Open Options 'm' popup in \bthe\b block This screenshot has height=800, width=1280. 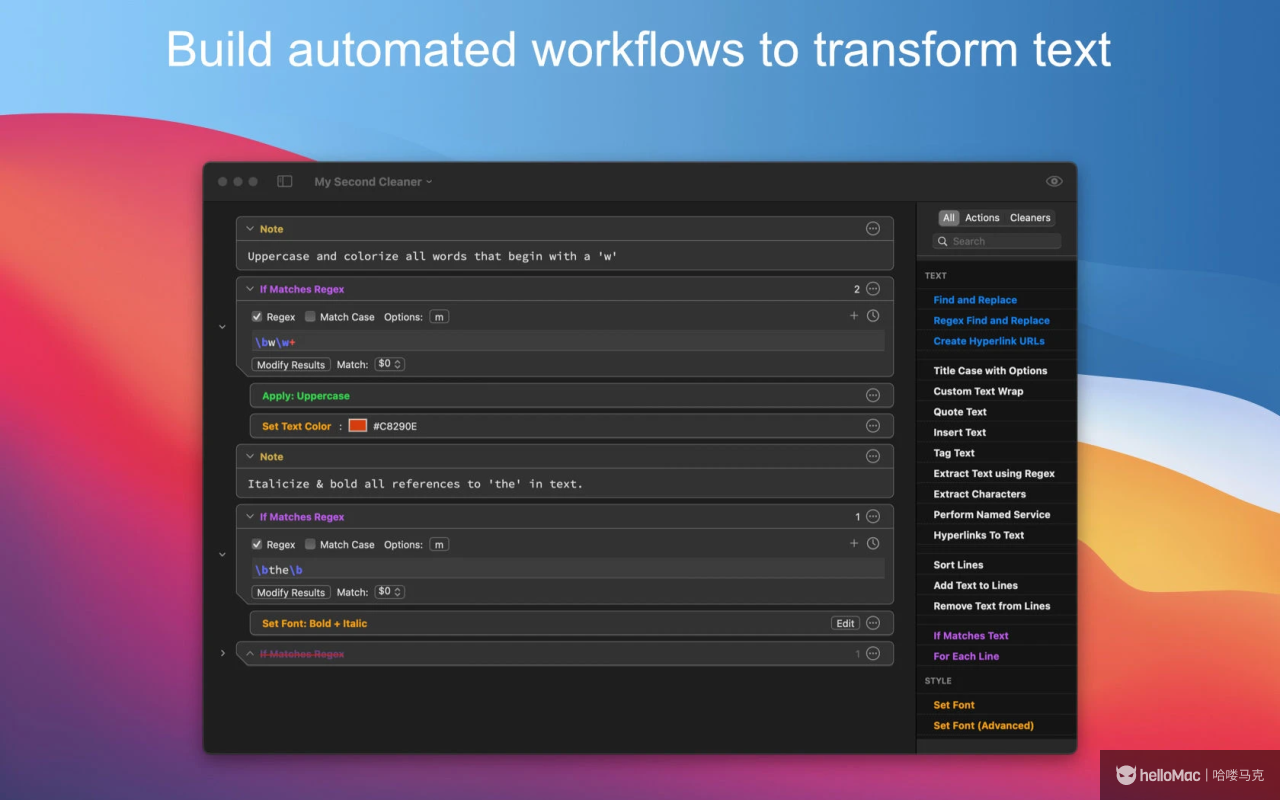[x=439, y=545]
